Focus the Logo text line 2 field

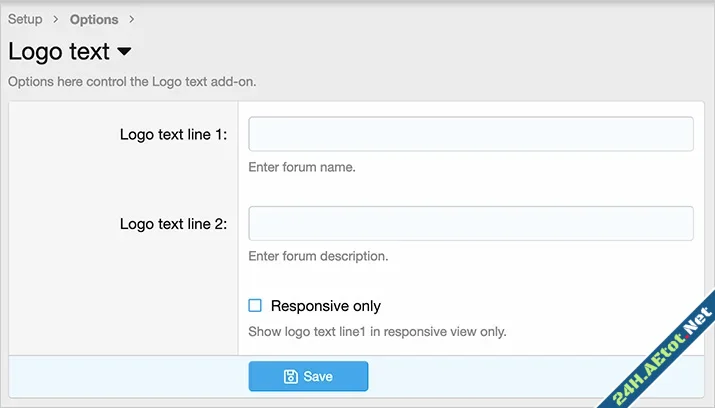click(x=470, y=223)
